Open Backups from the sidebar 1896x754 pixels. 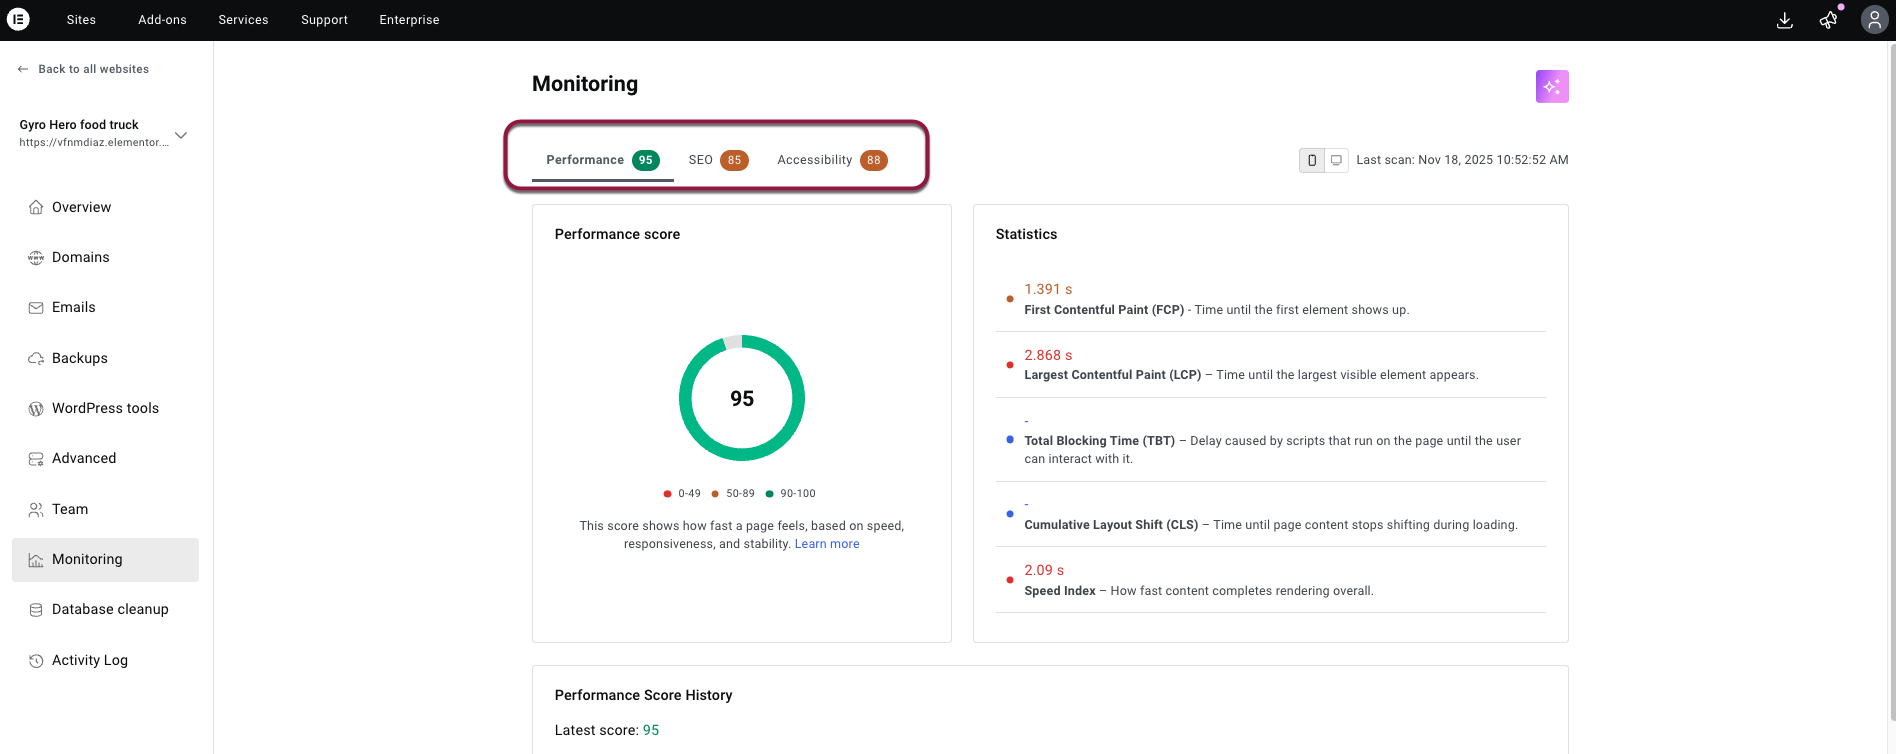(80, 358)
